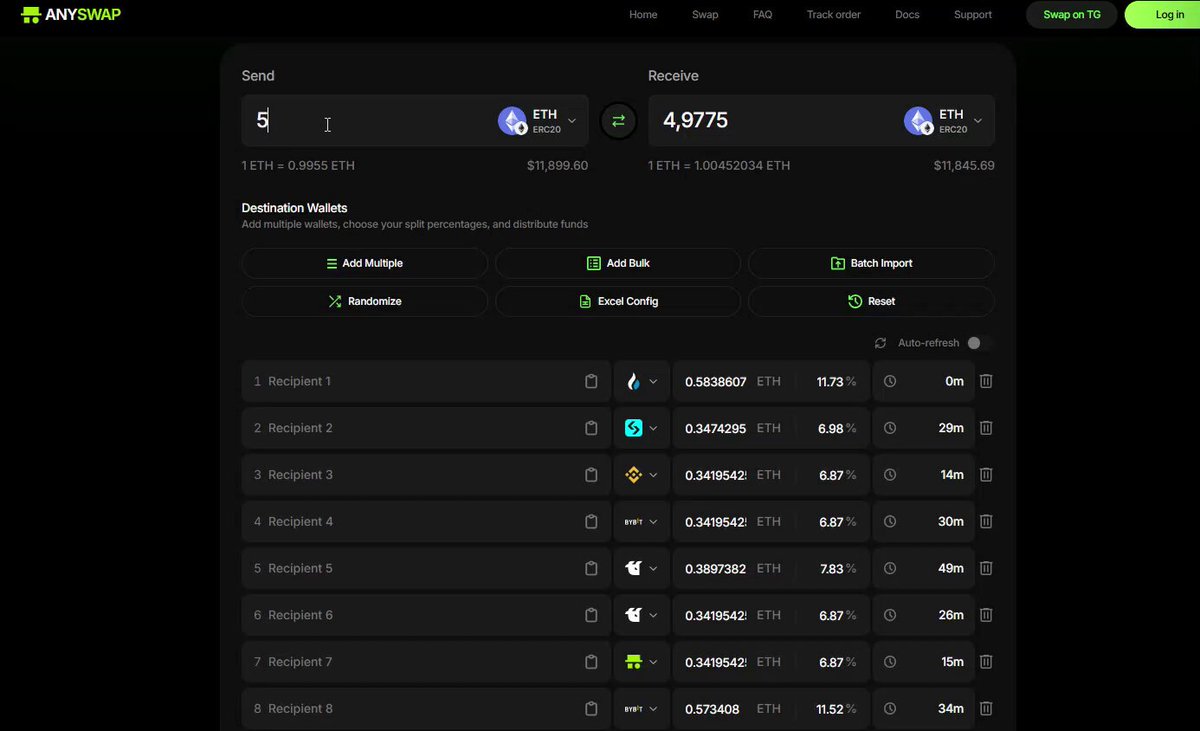Click the Randomize button

click(365, 301)
